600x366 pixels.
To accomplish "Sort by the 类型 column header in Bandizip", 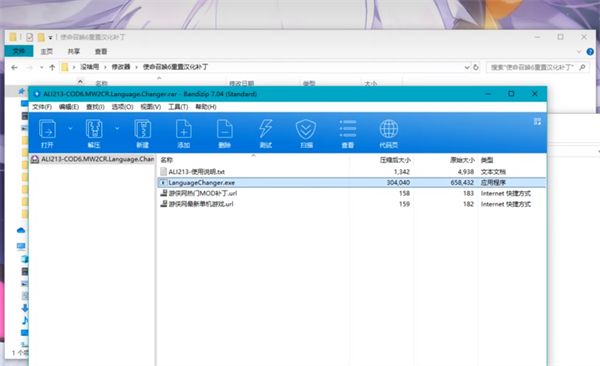I will click(487, 160).
